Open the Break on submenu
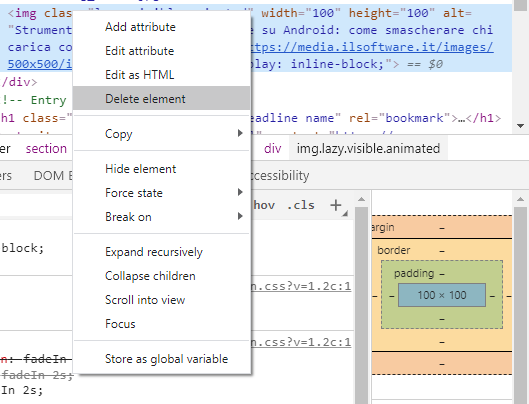The width and height of the screenshot is (529, 404). pyautogui.click(x=162, y=217)
